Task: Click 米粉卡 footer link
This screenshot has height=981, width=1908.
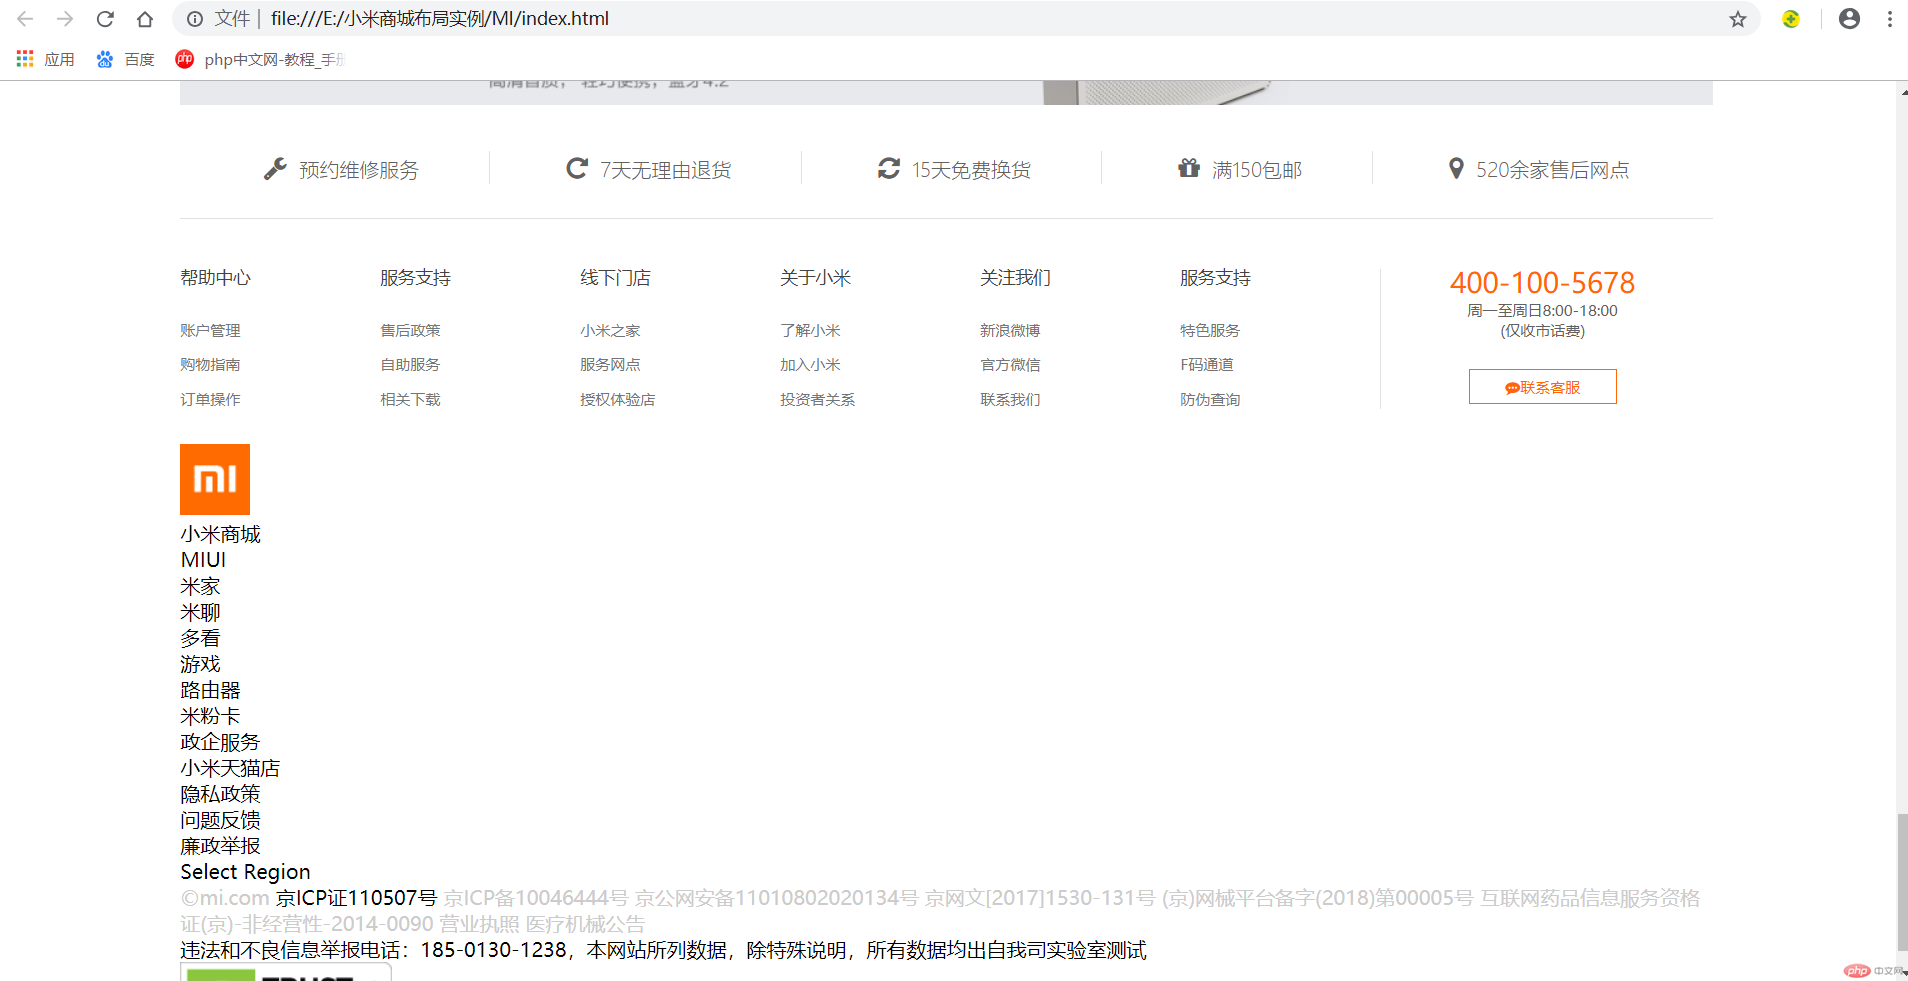Action: [x=210, y=716]
